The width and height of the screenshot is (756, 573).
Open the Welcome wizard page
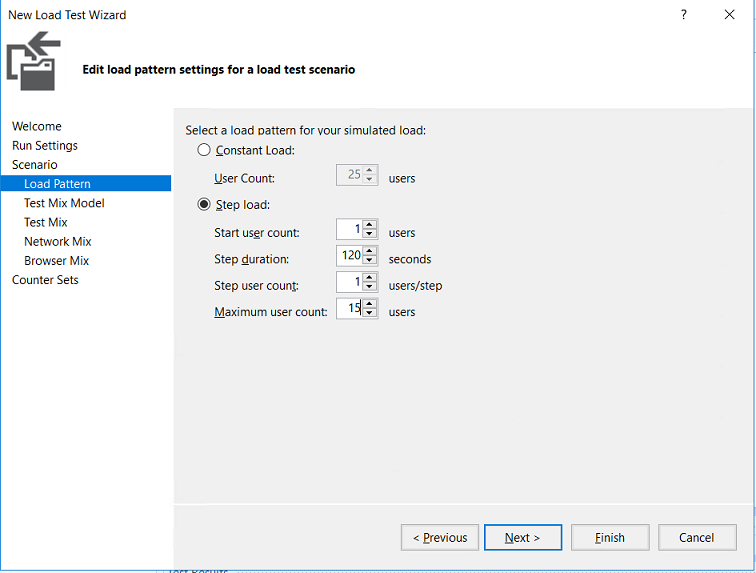click(37, 126)
